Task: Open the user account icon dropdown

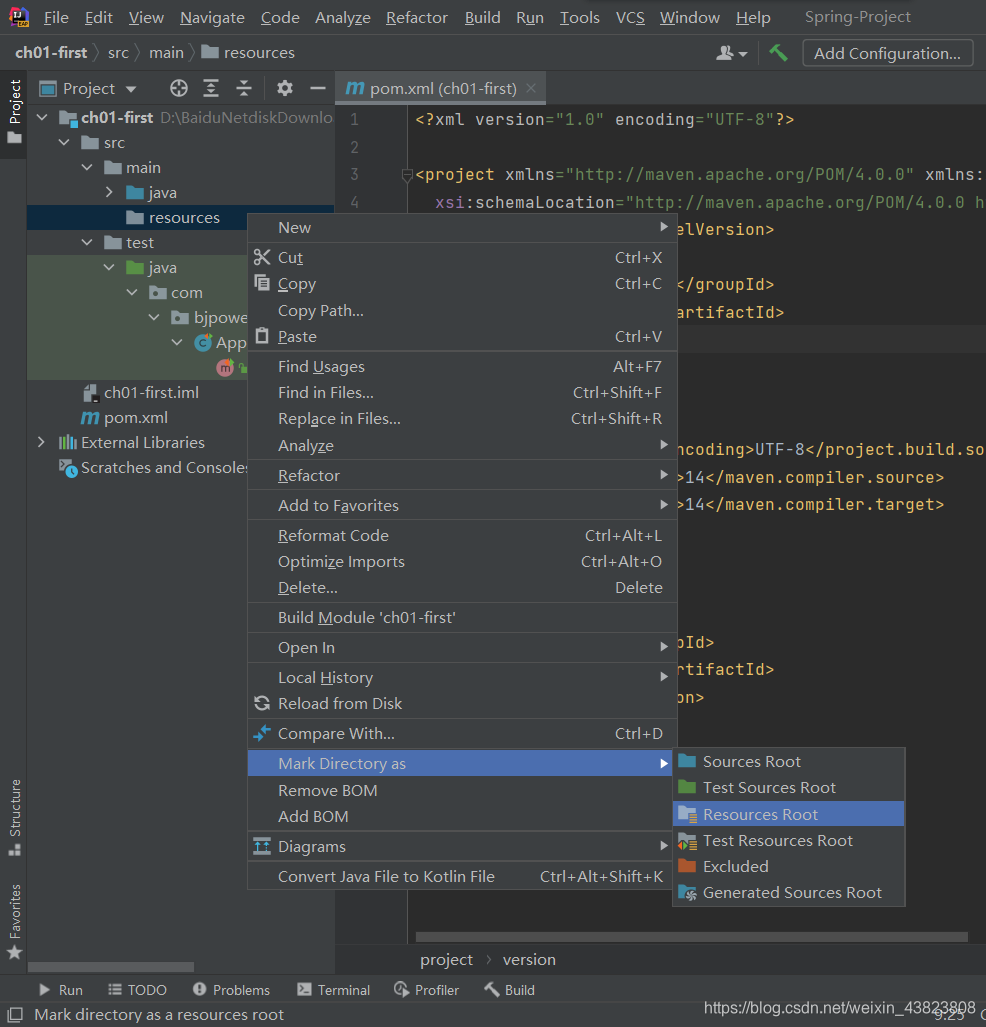Action: pyautogui.click(x=731, y=53)
